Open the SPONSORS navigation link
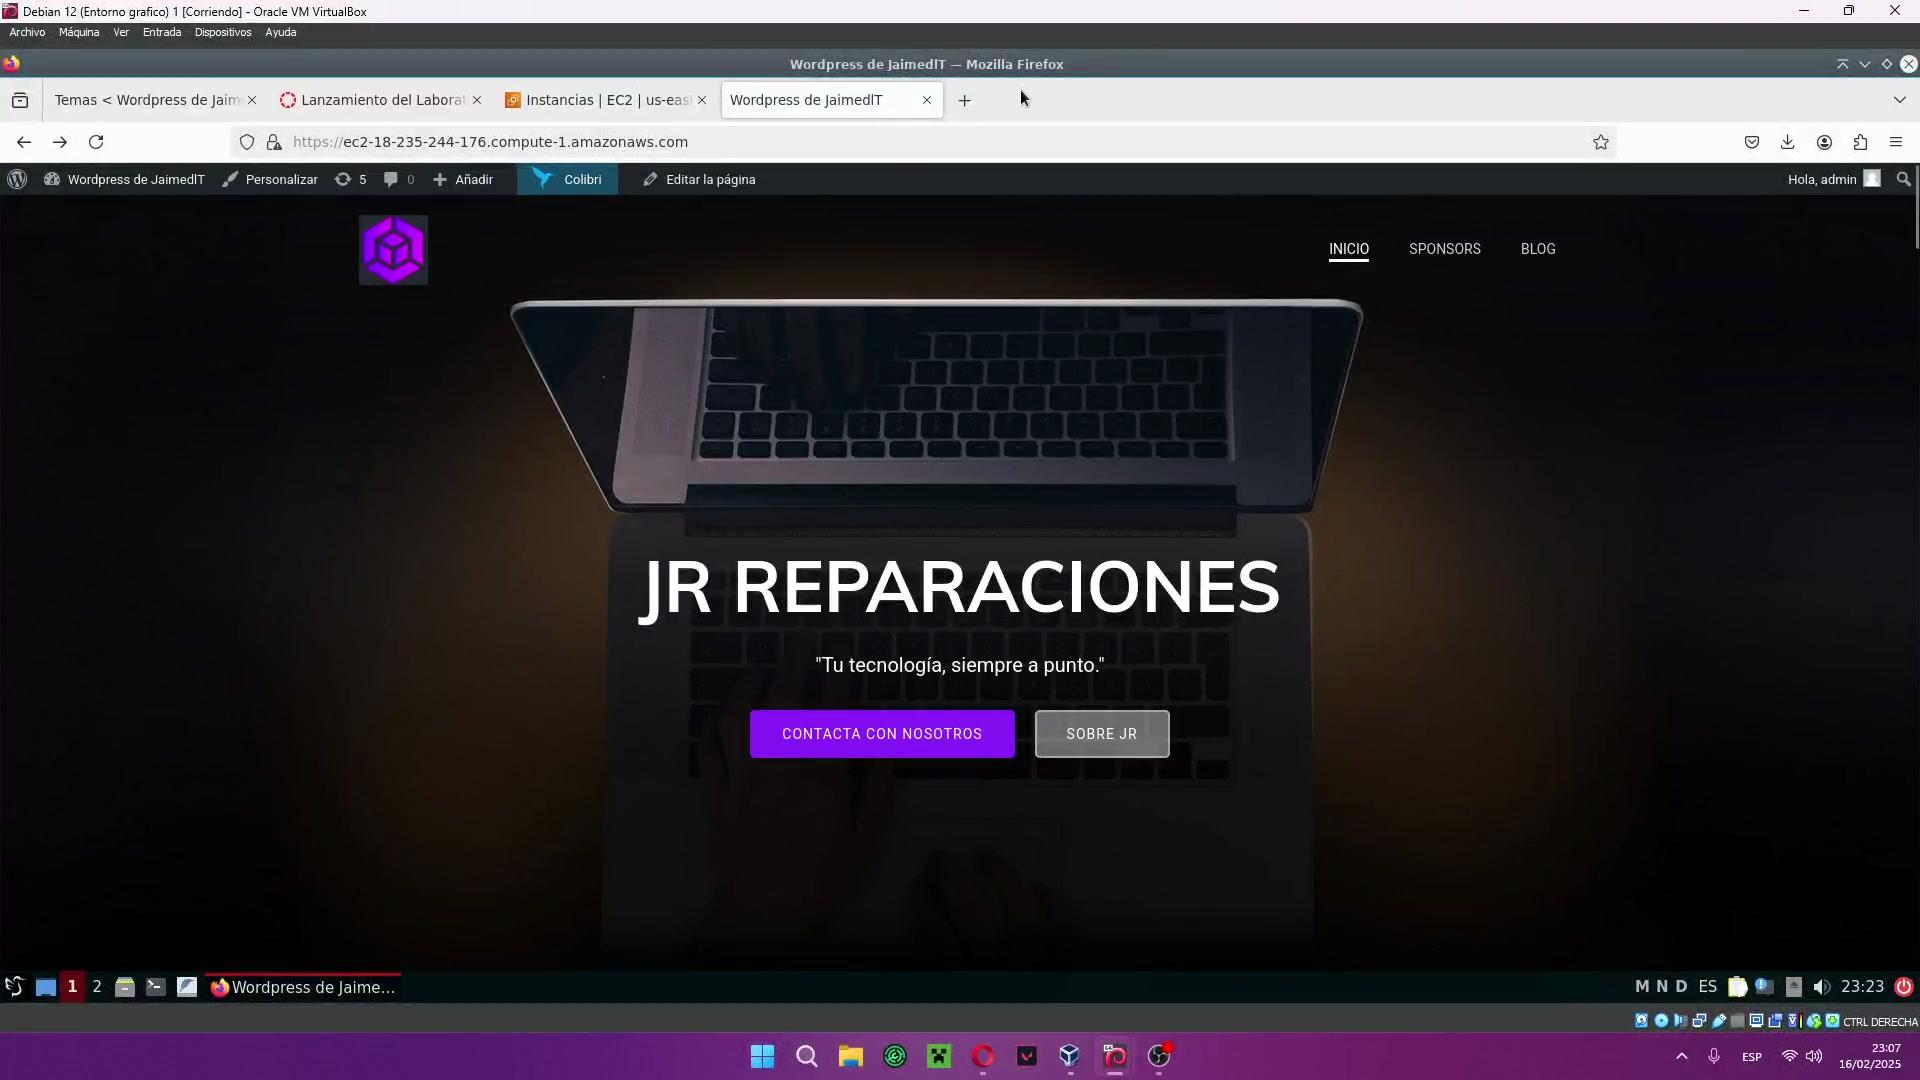The image size is (1920, 1080). [x=1444, y=249]
